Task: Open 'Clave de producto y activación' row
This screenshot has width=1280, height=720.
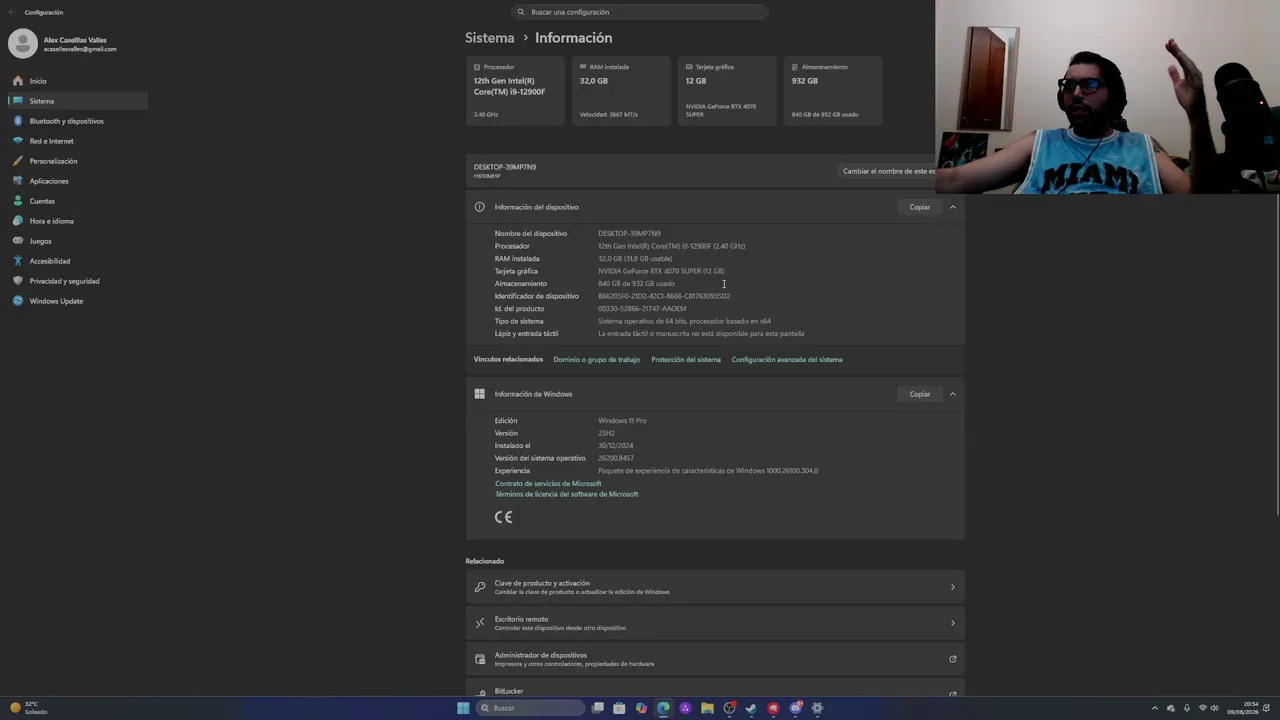Action: coord(715,587)
